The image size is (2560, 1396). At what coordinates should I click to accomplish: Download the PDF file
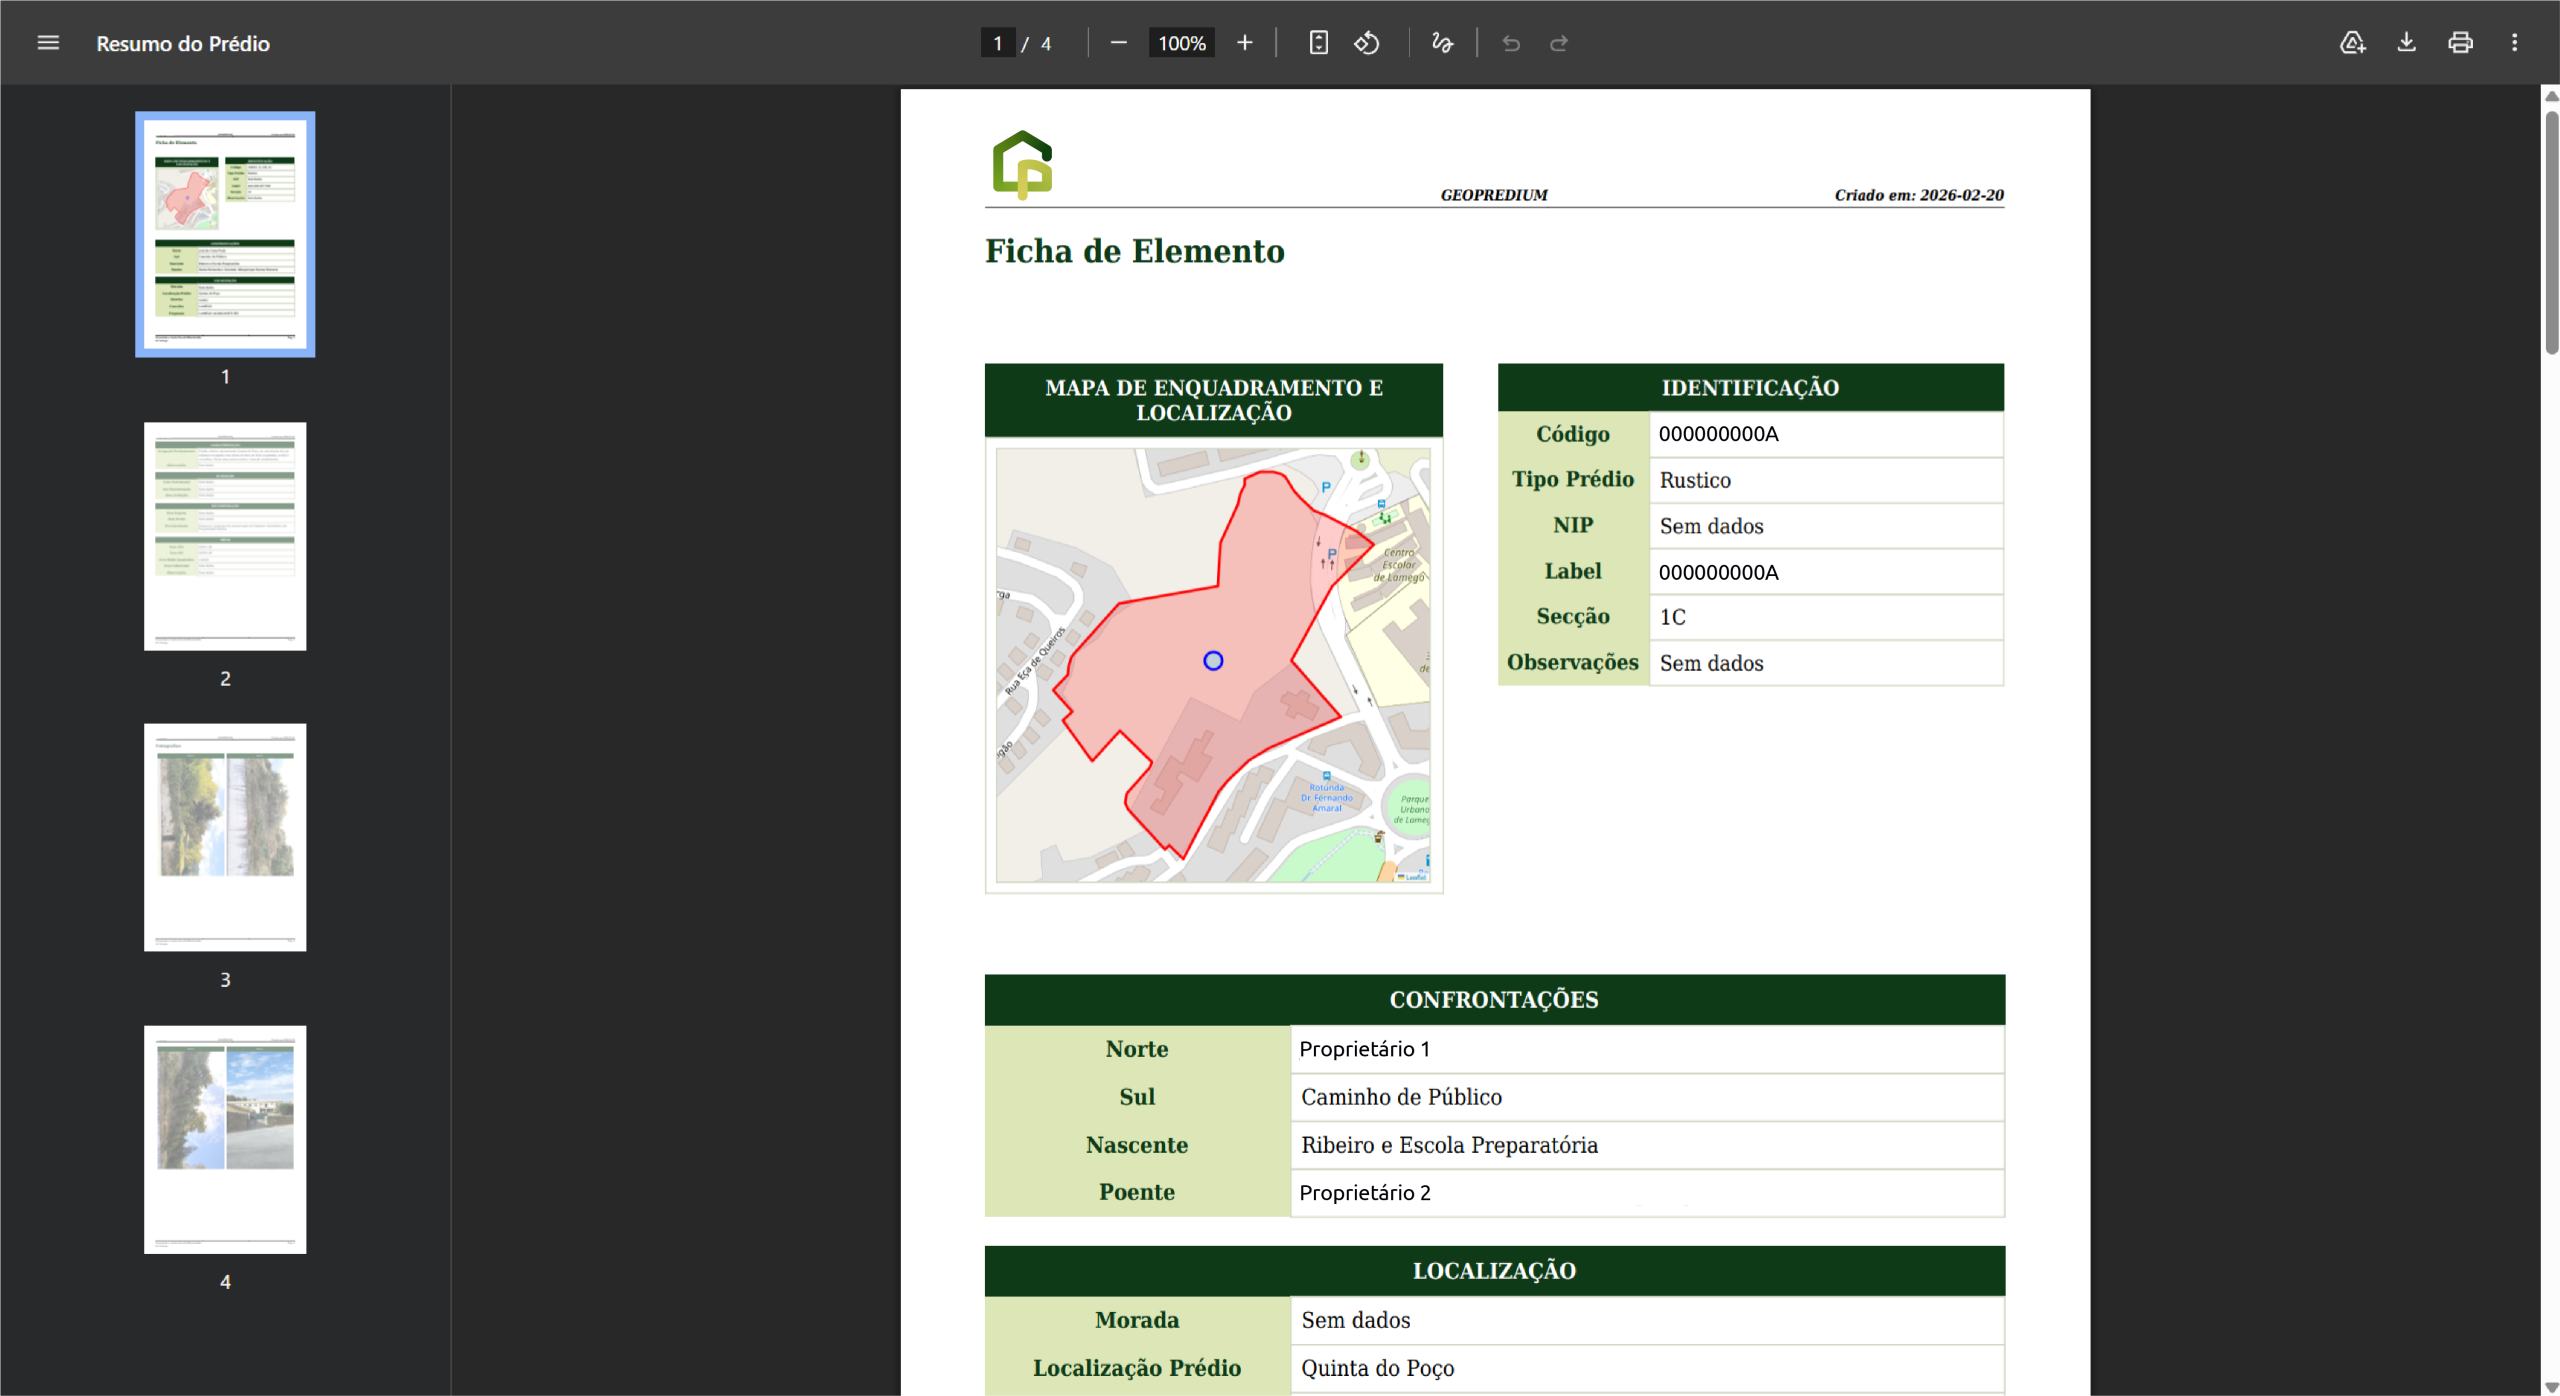pyautogui.click(x=2407, y=43)
